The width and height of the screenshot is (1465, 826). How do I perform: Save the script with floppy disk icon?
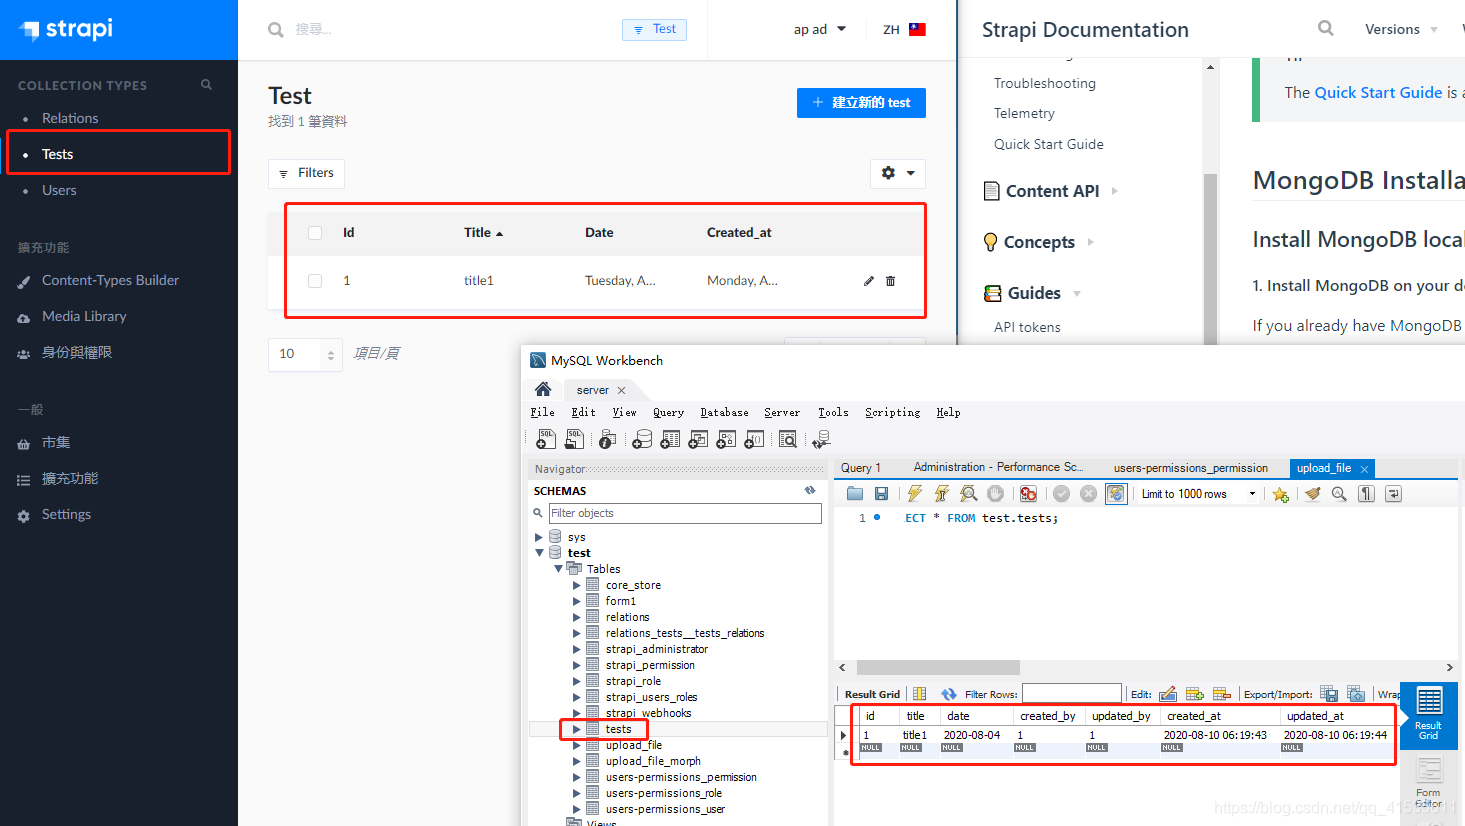click(881, 493)
